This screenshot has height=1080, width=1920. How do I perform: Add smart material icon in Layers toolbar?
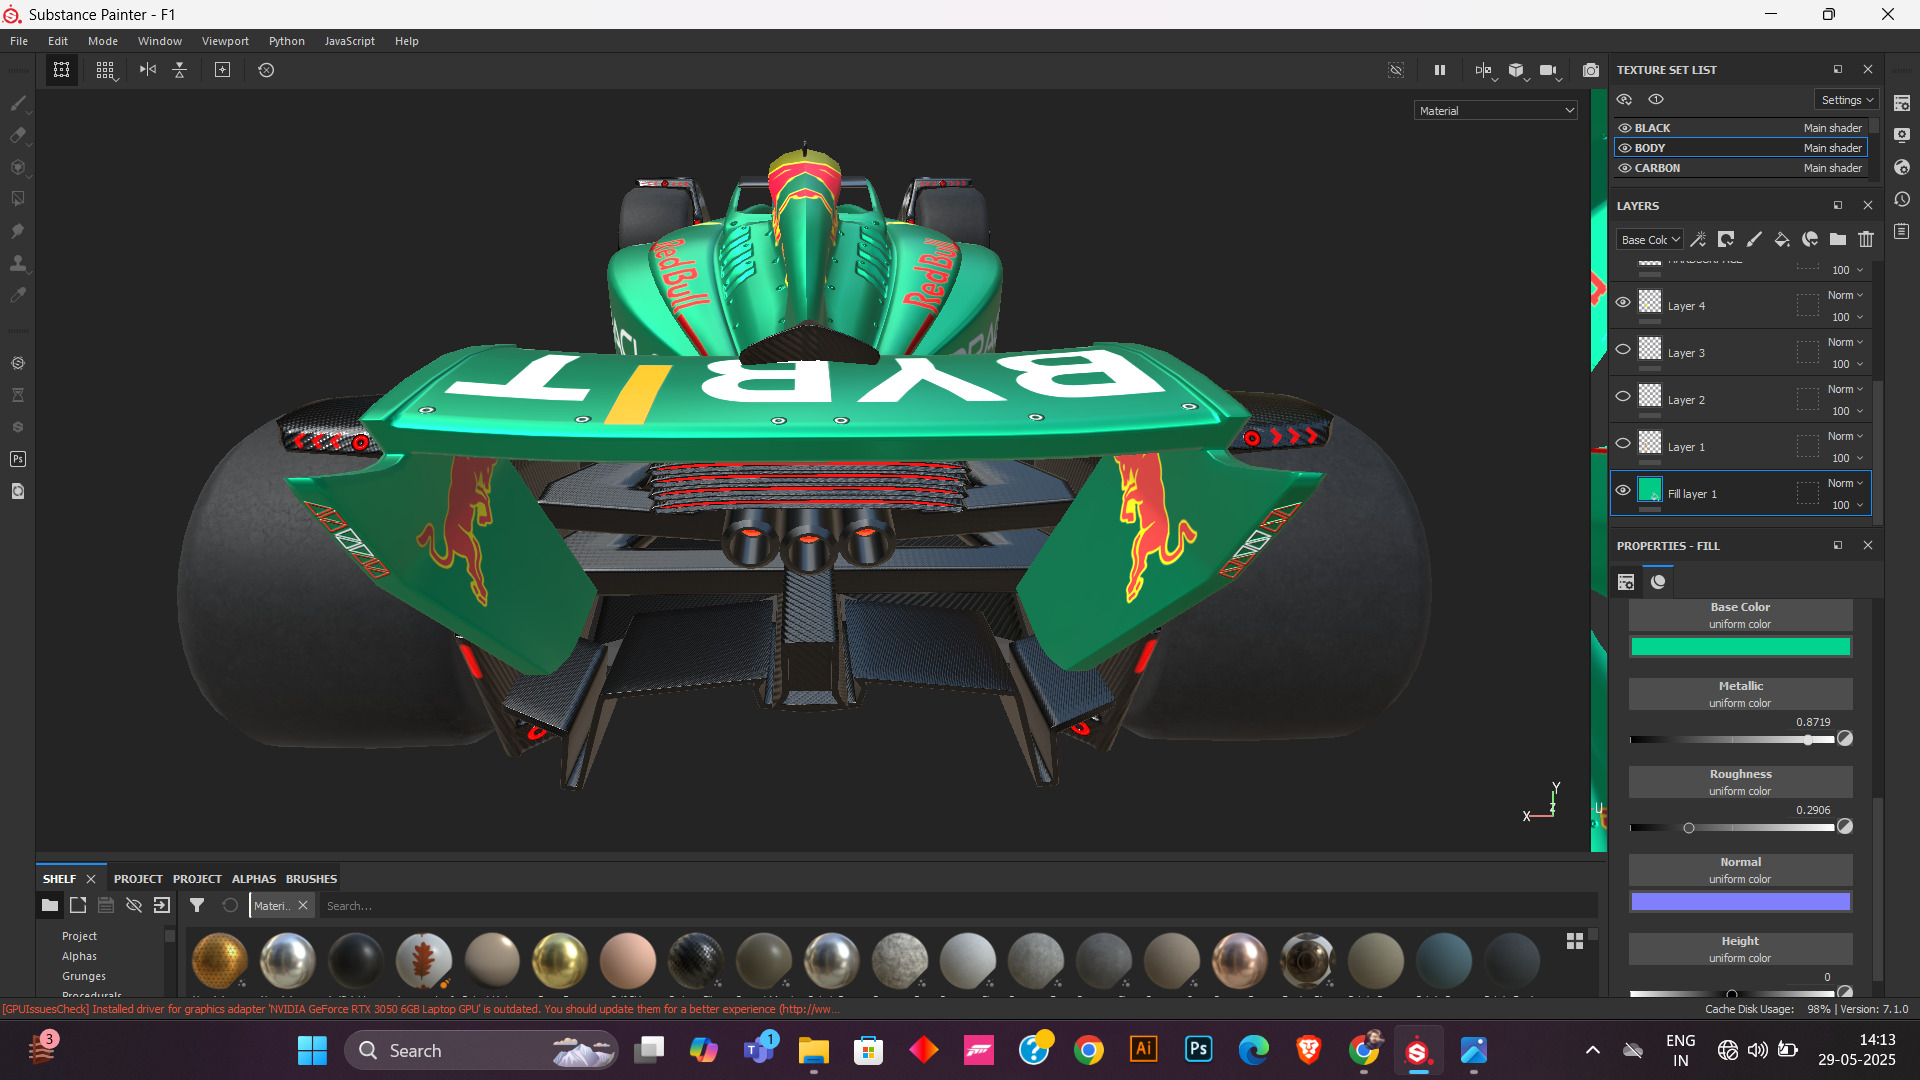click(1810, 239)
